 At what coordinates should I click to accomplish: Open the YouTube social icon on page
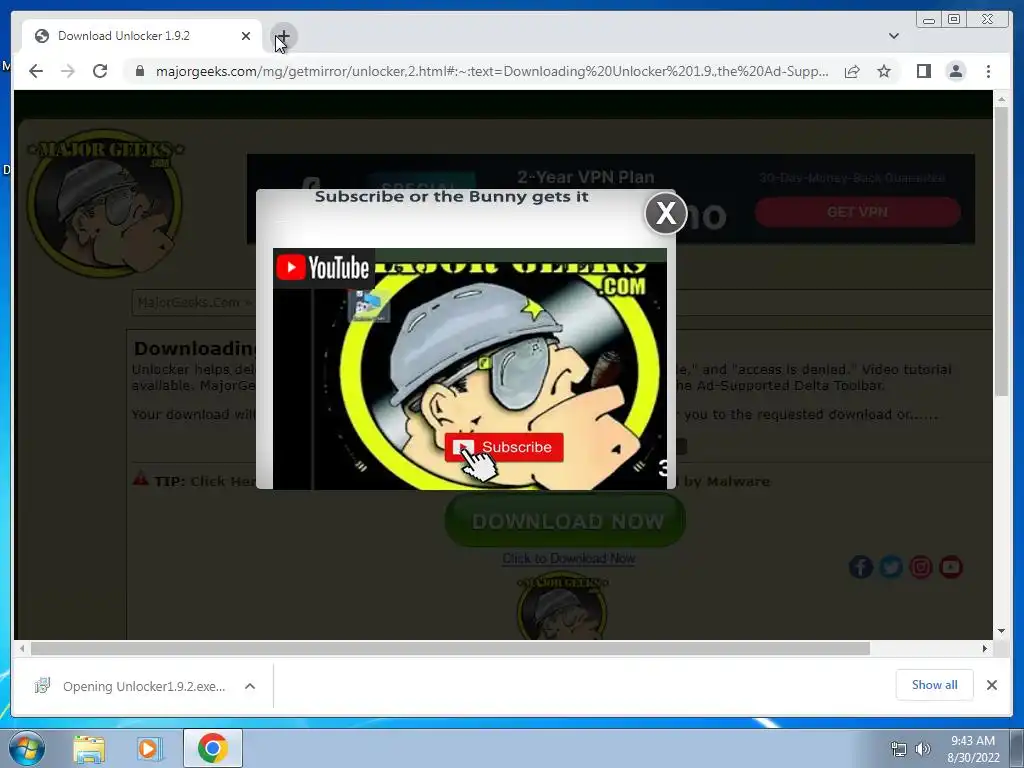click(951, 567)
